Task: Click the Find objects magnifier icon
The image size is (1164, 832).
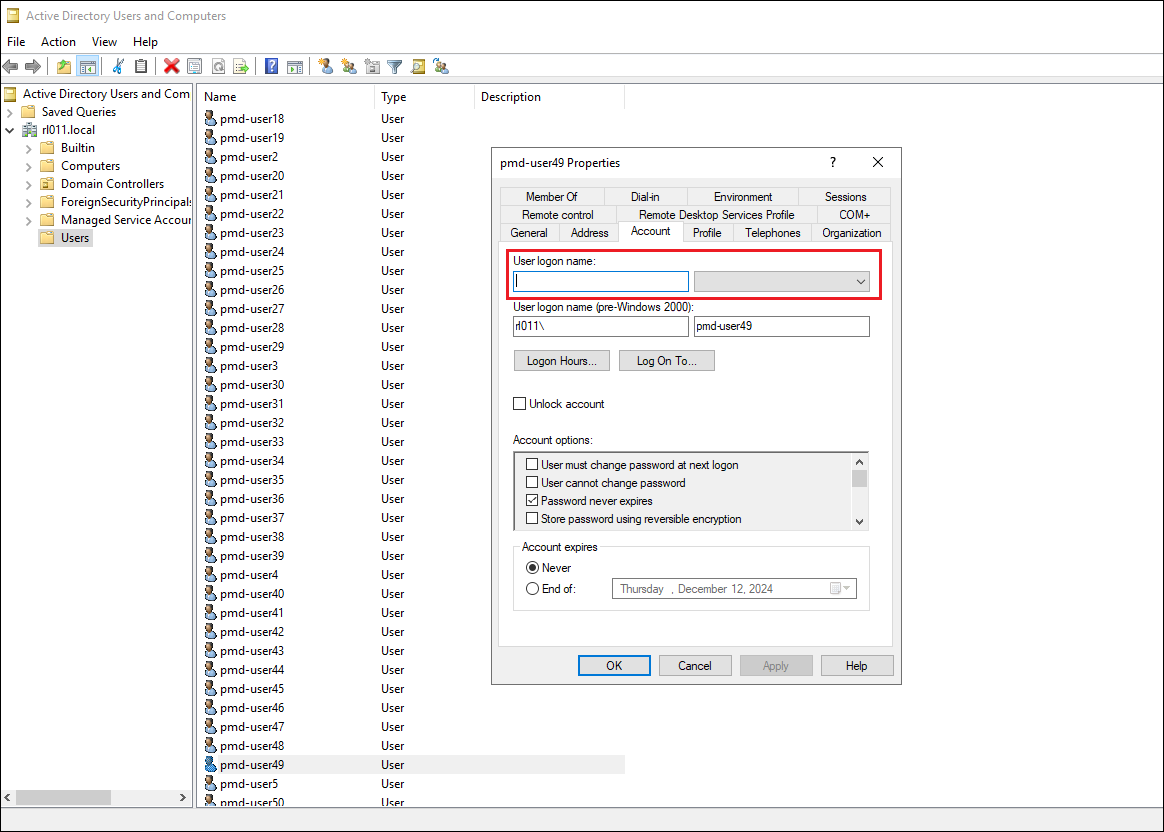Action: 418,67
